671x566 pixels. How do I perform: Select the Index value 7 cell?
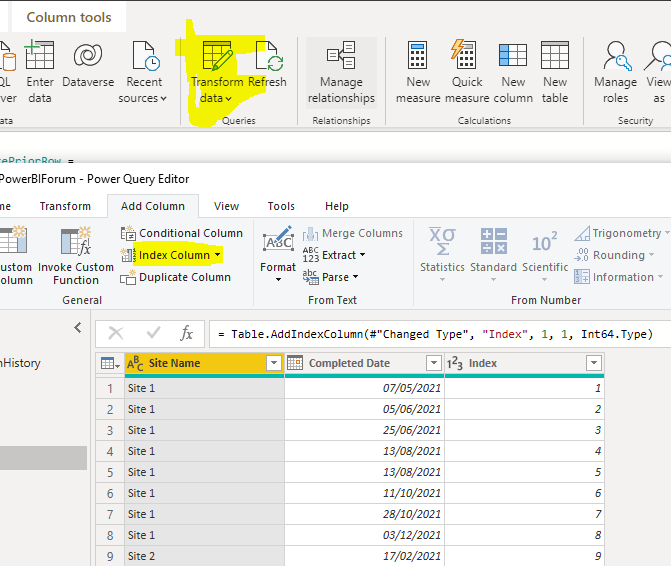[525, 514]
